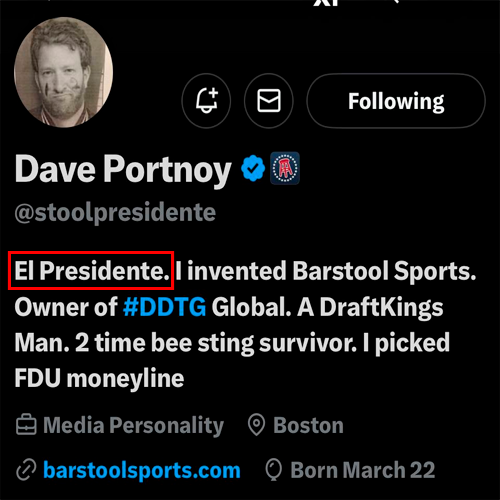Open the #DDTG hashtag
500x500 pixels.
coord(165,307)
